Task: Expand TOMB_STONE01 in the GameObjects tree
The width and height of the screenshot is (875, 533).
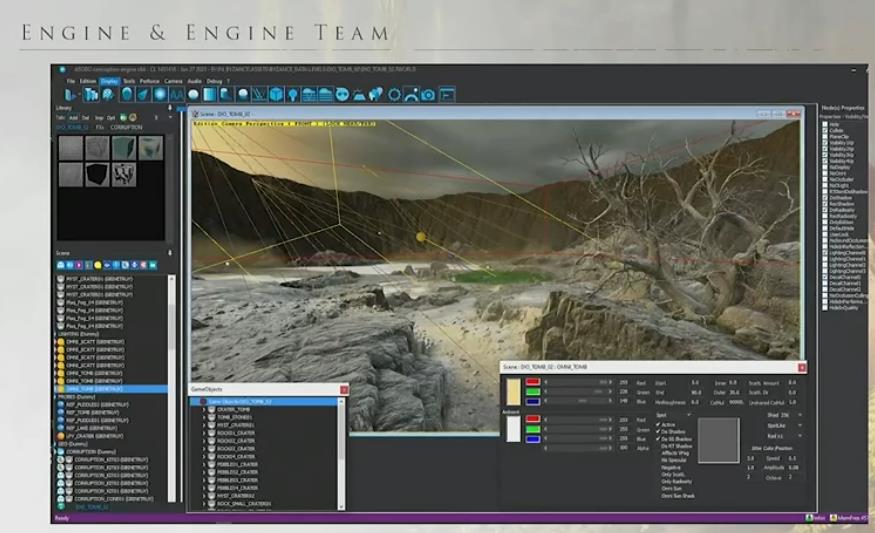Action: [204, 417]
